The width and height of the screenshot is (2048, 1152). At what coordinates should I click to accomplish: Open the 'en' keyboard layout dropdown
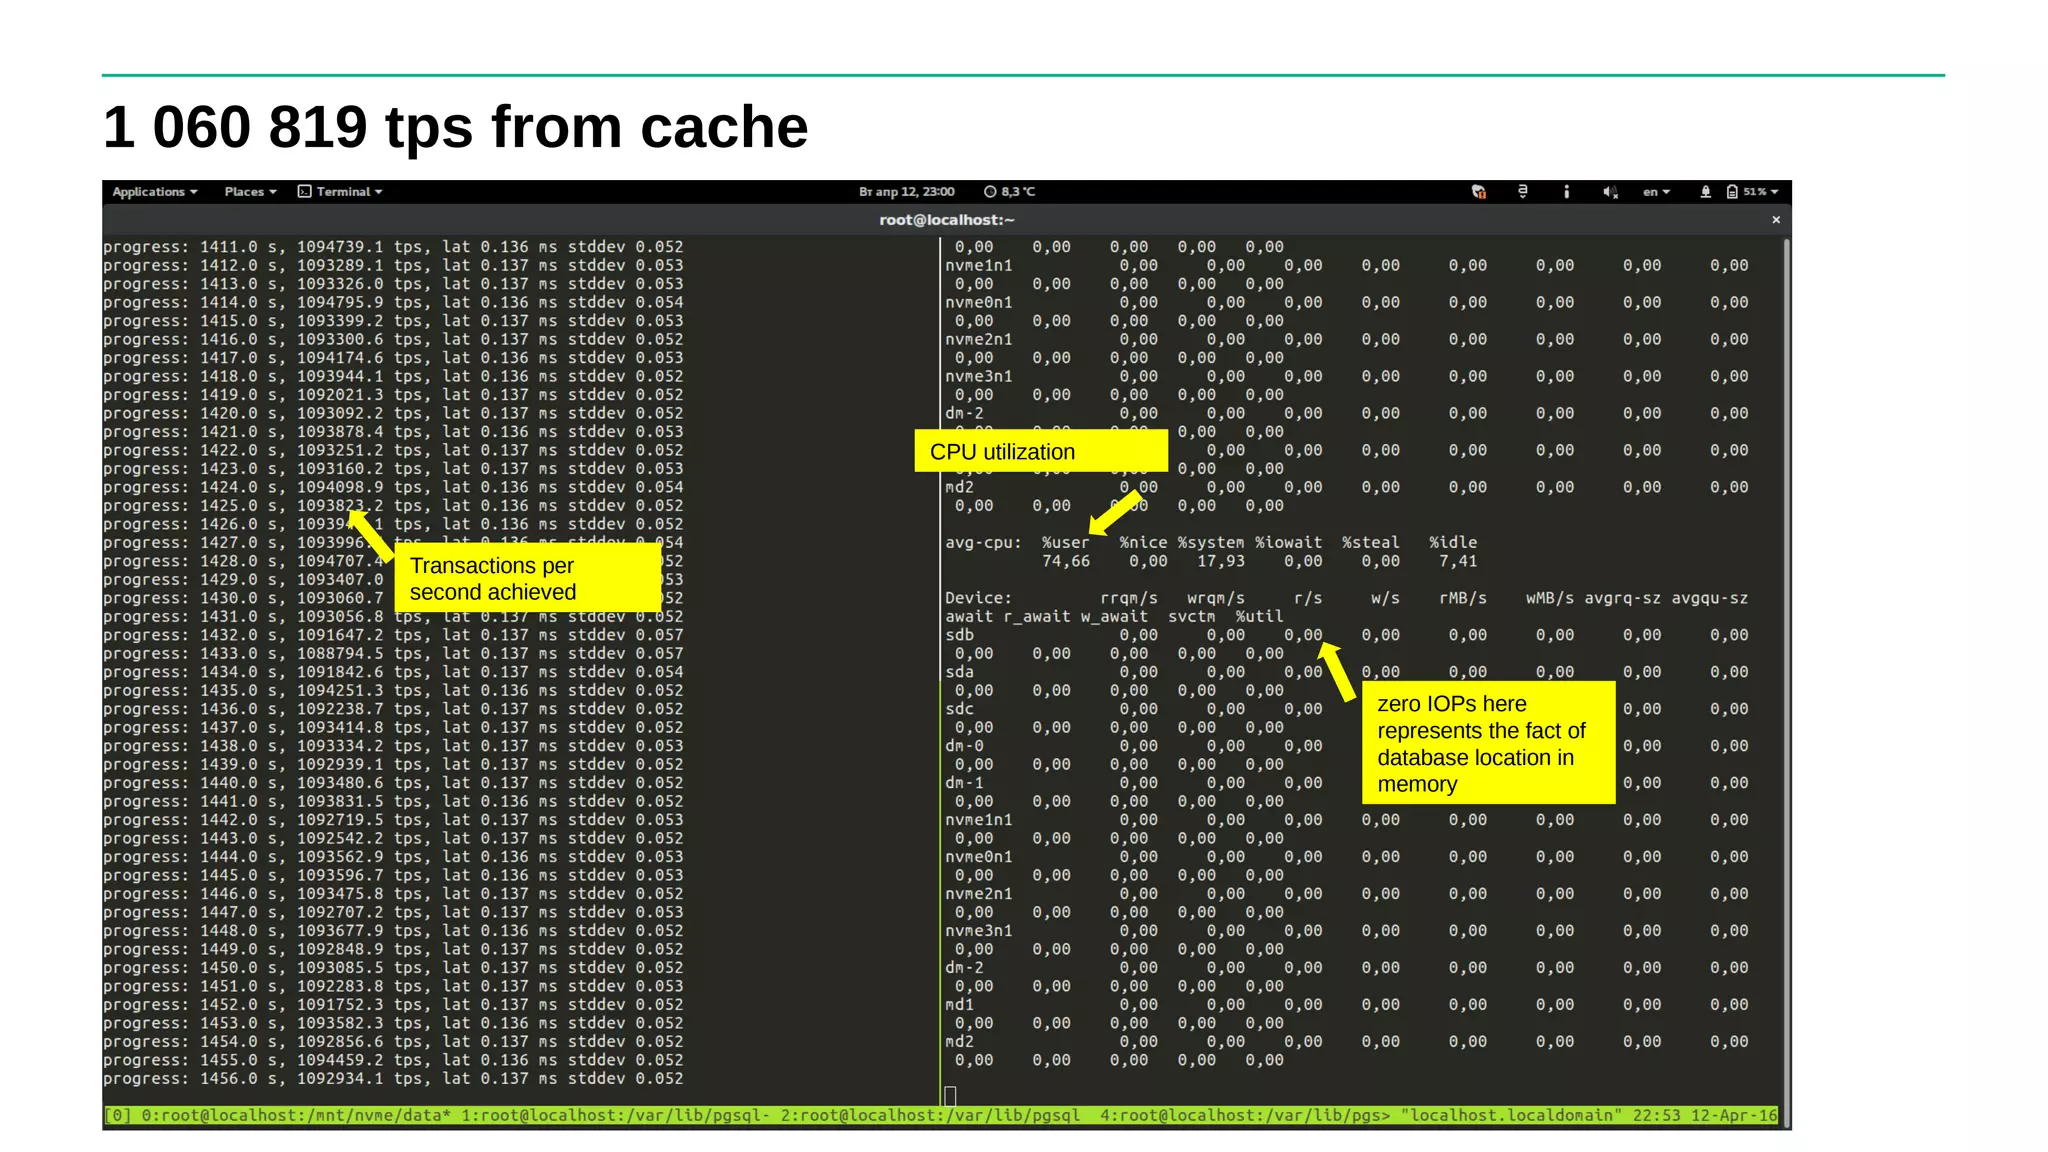[1656, 192]
